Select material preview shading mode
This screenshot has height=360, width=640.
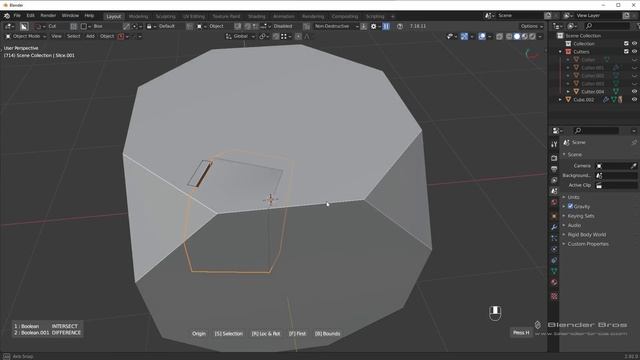[525, 36]
